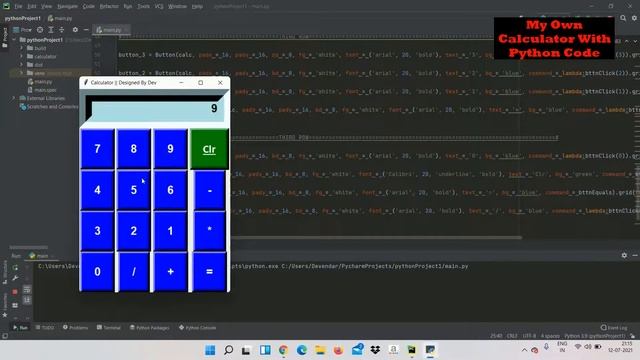640x360 pixels.
Task: Stop the running process with the red stop icon
Action: pyautogui.click(x=15, y=292)
